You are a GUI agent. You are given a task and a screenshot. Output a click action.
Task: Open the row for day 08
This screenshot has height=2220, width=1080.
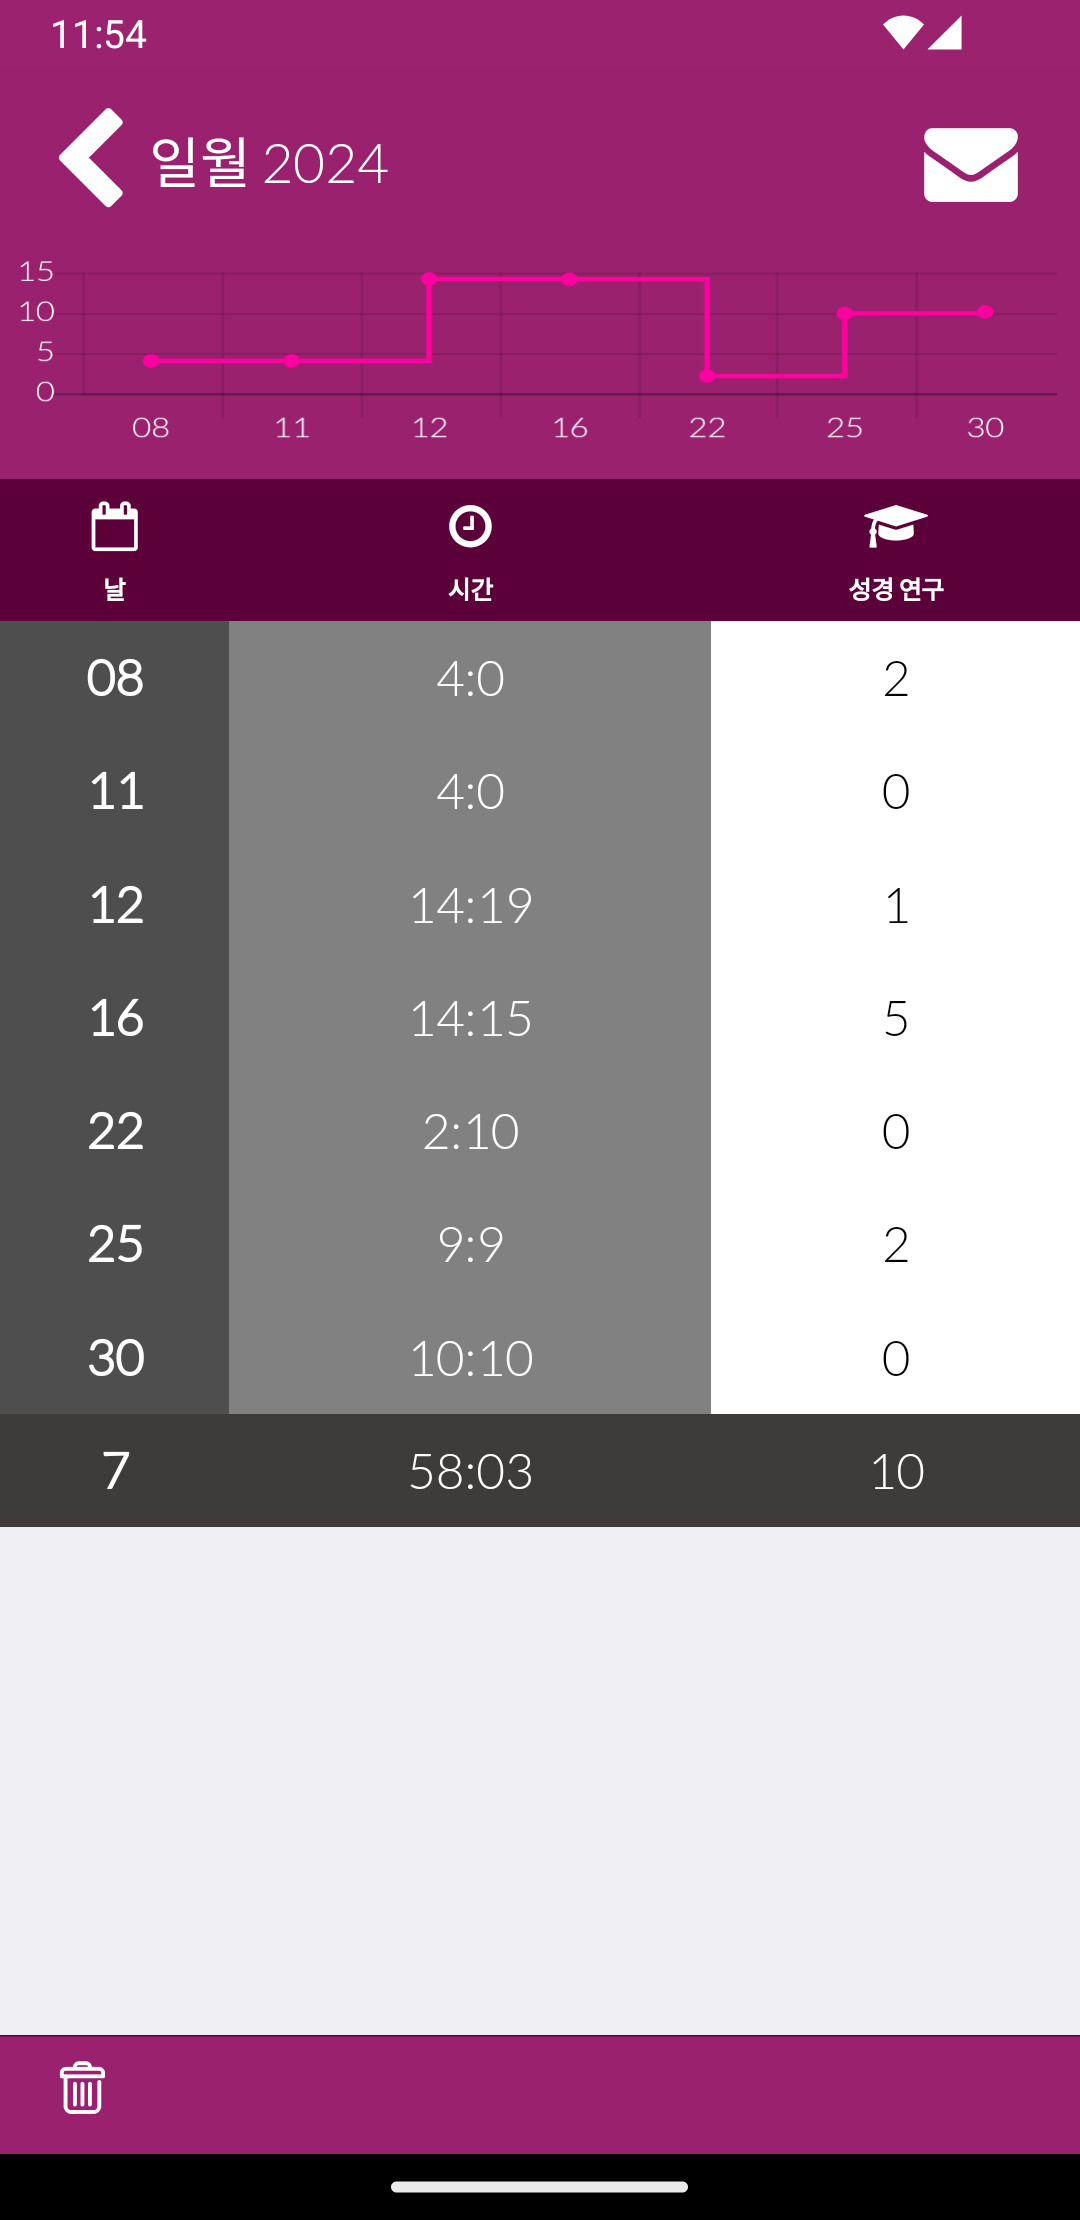pyautogui.click(x=540, y=678)
